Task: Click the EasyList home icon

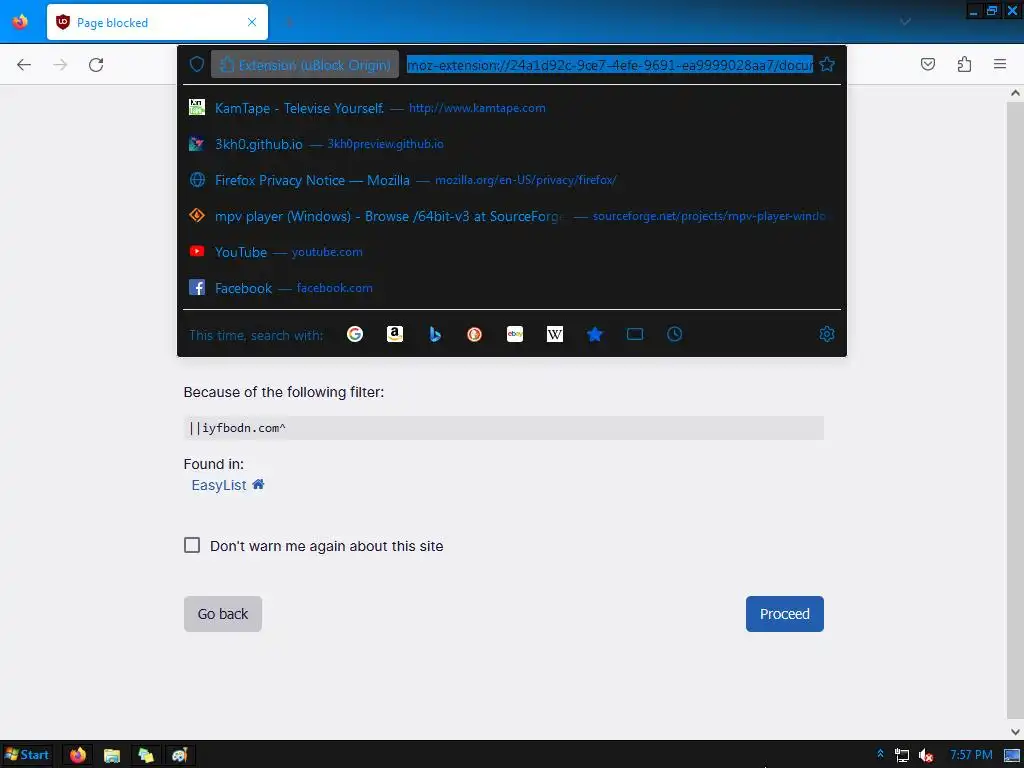Action: [x=258, y=485]
